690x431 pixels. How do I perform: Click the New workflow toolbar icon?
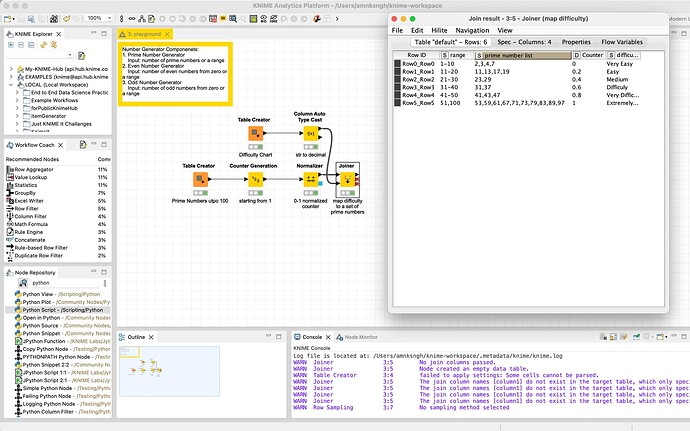click(x=7, y=18)
